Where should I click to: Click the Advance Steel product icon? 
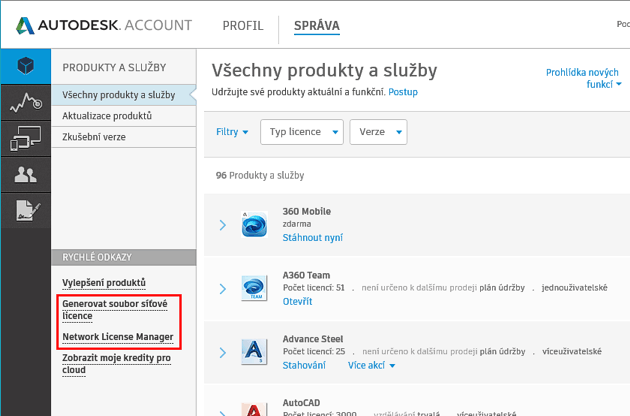pyautogui.click(x=254, y=351)
